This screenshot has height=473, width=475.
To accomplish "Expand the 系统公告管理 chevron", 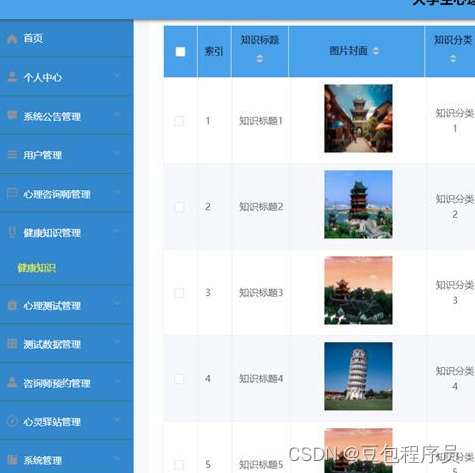I will click(117, 115).
